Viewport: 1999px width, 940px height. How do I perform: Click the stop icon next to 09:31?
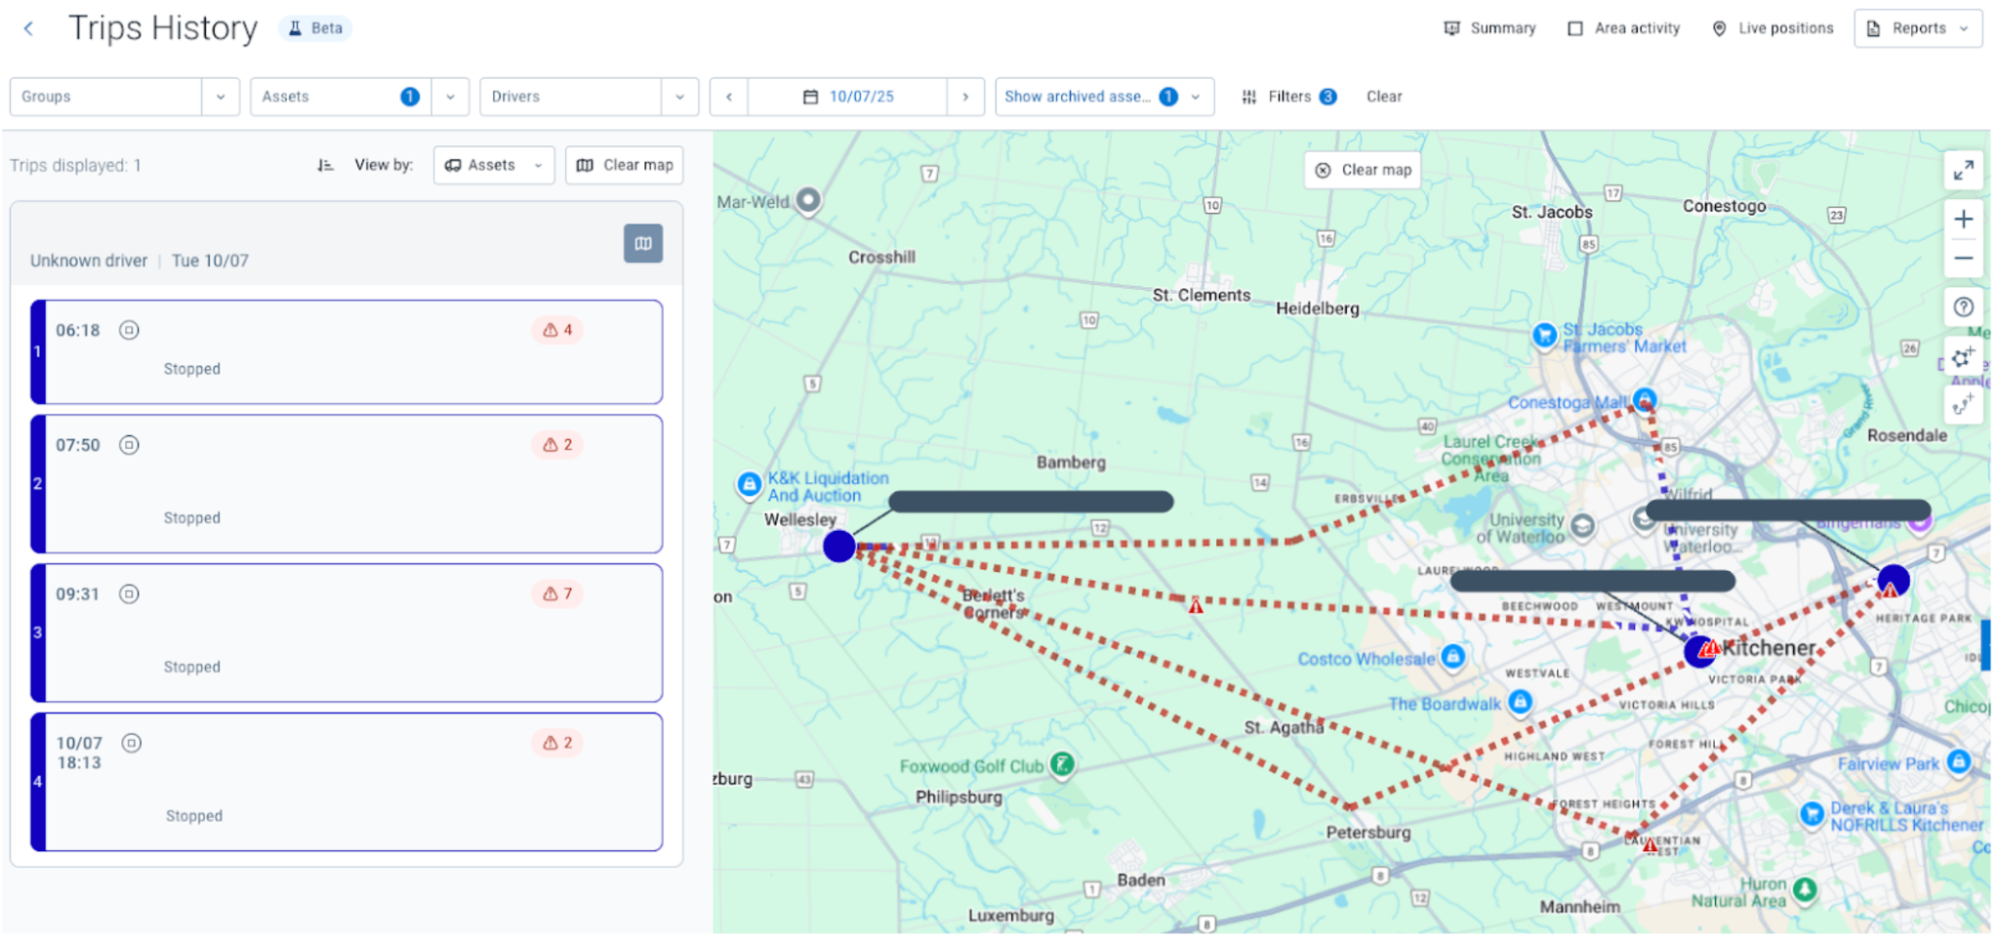129,594
